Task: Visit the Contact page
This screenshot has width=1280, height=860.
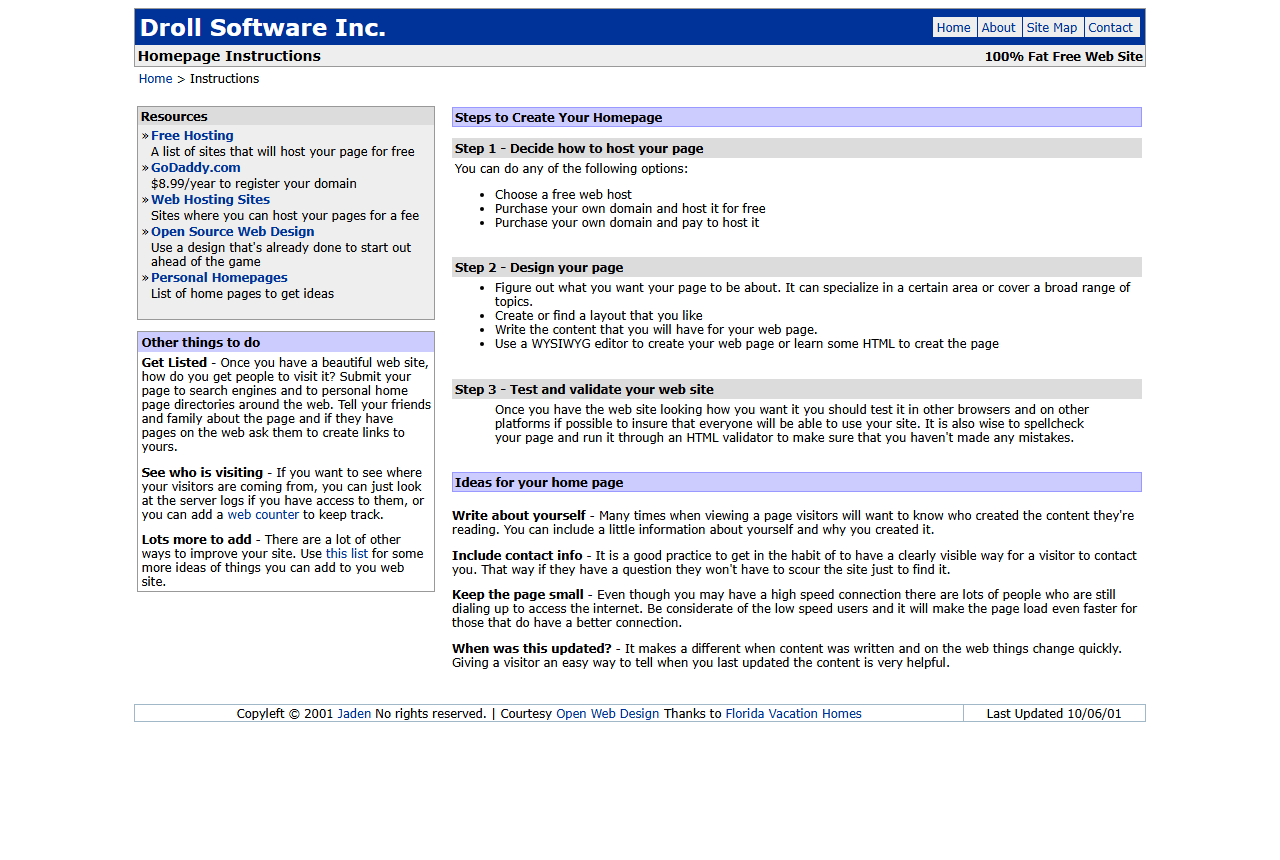Action: (1110, 28)
